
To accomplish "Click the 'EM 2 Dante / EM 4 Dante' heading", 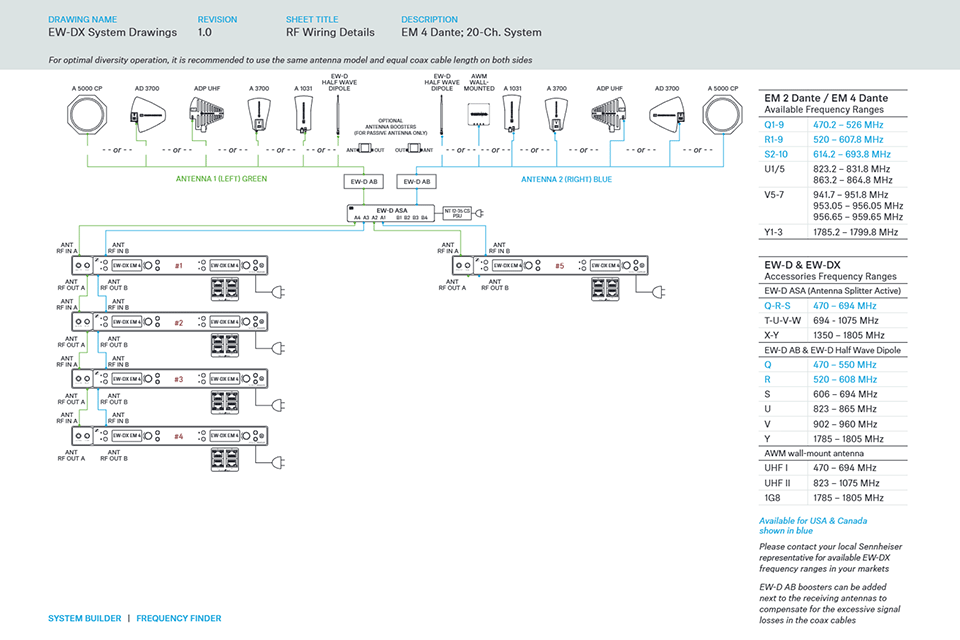I will click(826, 98).
